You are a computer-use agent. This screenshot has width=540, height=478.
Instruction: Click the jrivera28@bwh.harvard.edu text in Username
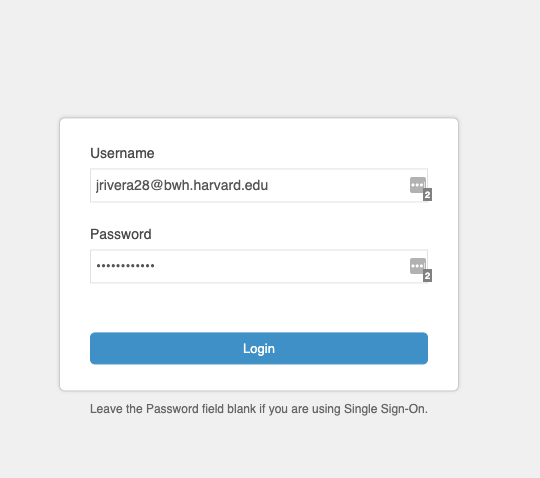pos(182,185)
